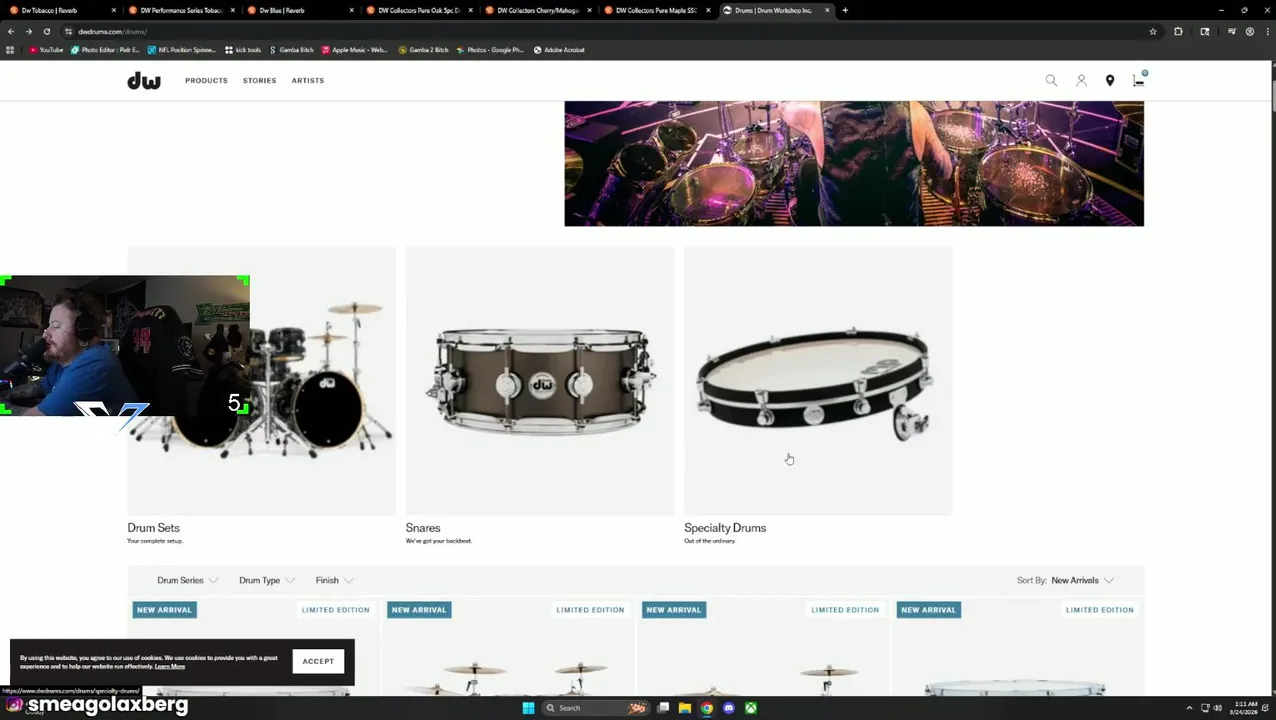The width and height of the screenshot is (1276, 720).
Task: Open the Chrome profile avatar
Action: (1251, 31)
